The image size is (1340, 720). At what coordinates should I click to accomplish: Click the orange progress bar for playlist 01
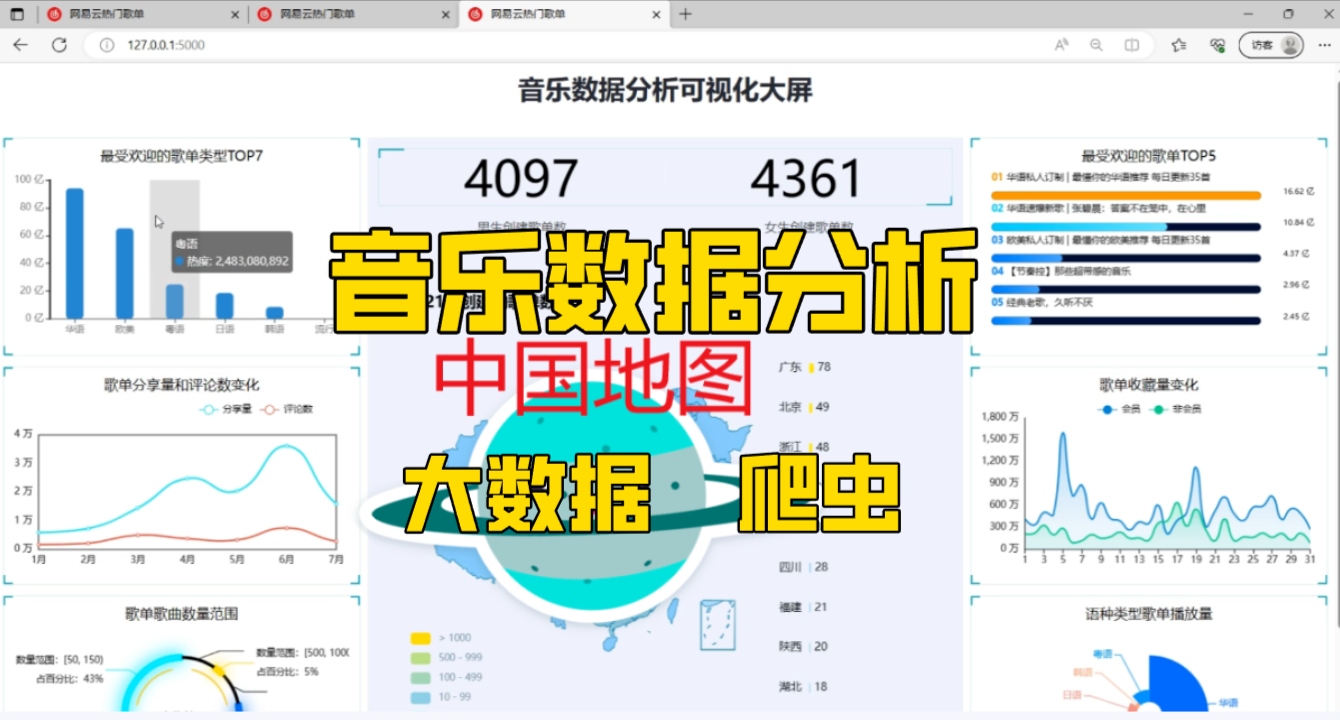tap(1126, 195)
